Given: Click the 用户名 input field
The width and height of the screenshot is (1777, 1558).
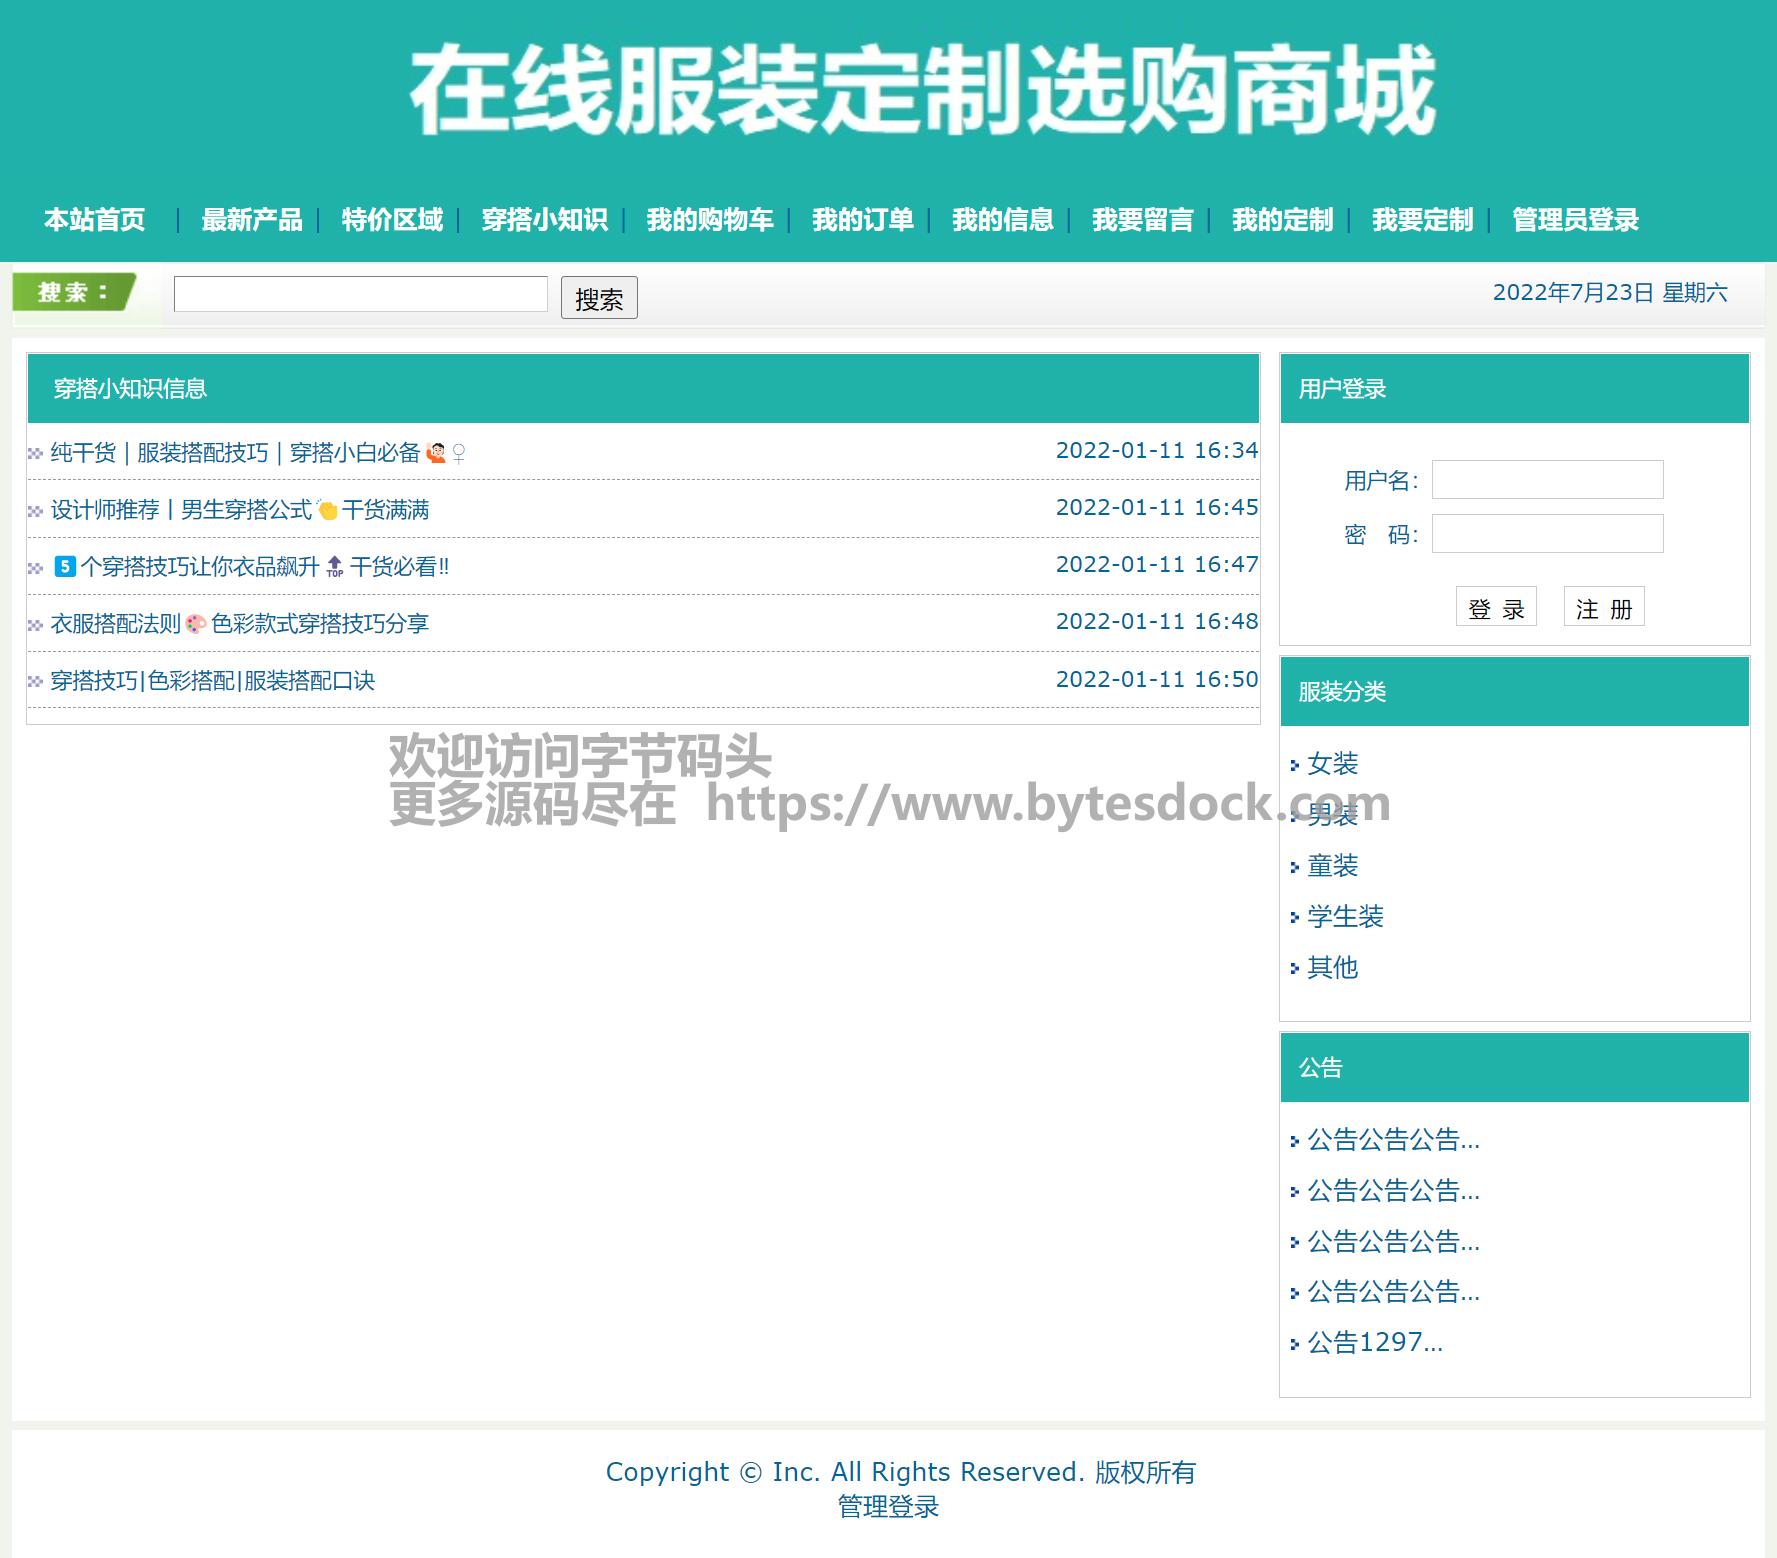Looking at the screenshot, I should [x=1547, y=480].
